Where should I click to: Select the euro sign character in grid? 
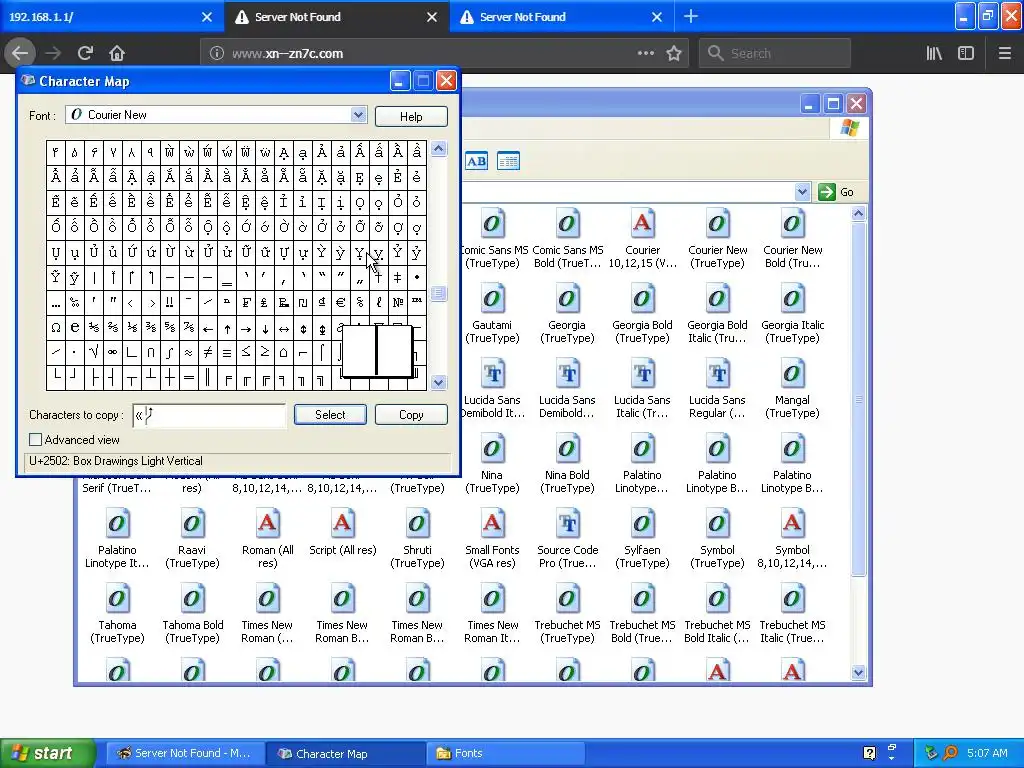point(340,302)
